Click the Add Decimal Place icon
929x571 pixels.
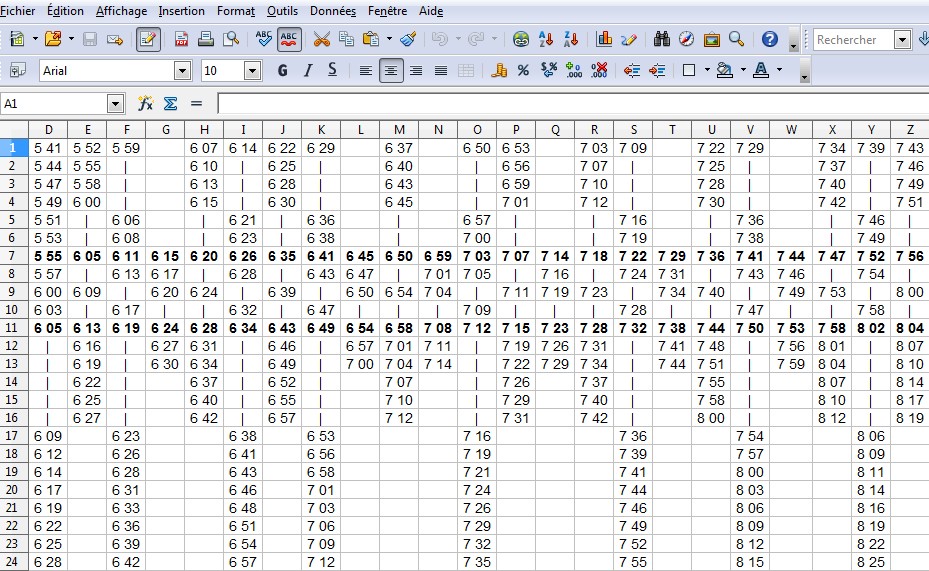pyautogui.click(x=573, y=71)
